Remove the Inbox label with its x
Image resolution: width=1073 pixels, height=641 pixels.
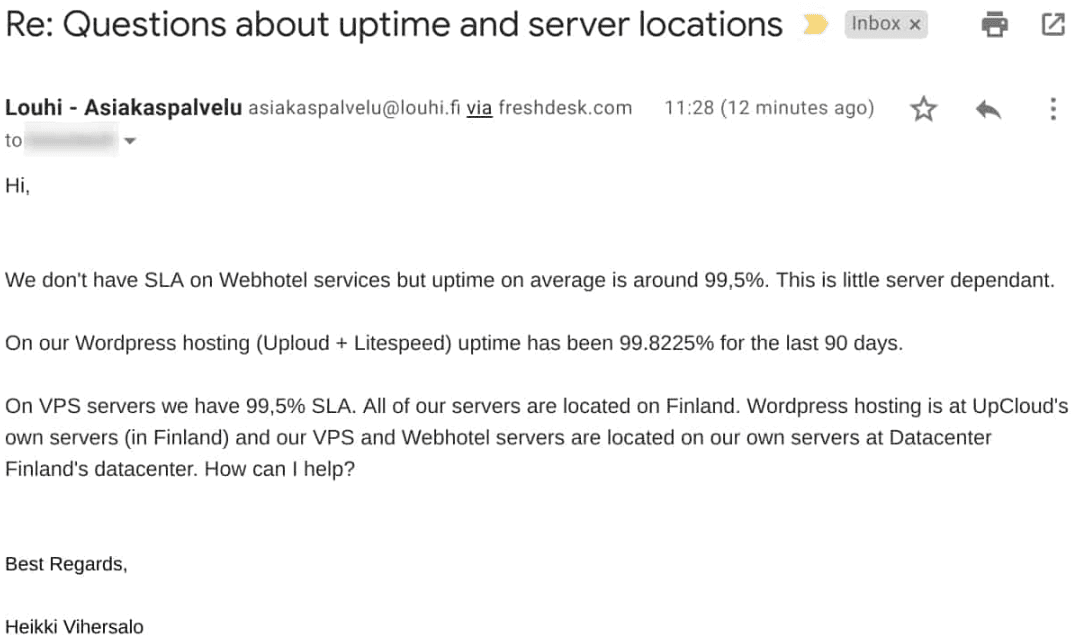(x=915, y=25)
